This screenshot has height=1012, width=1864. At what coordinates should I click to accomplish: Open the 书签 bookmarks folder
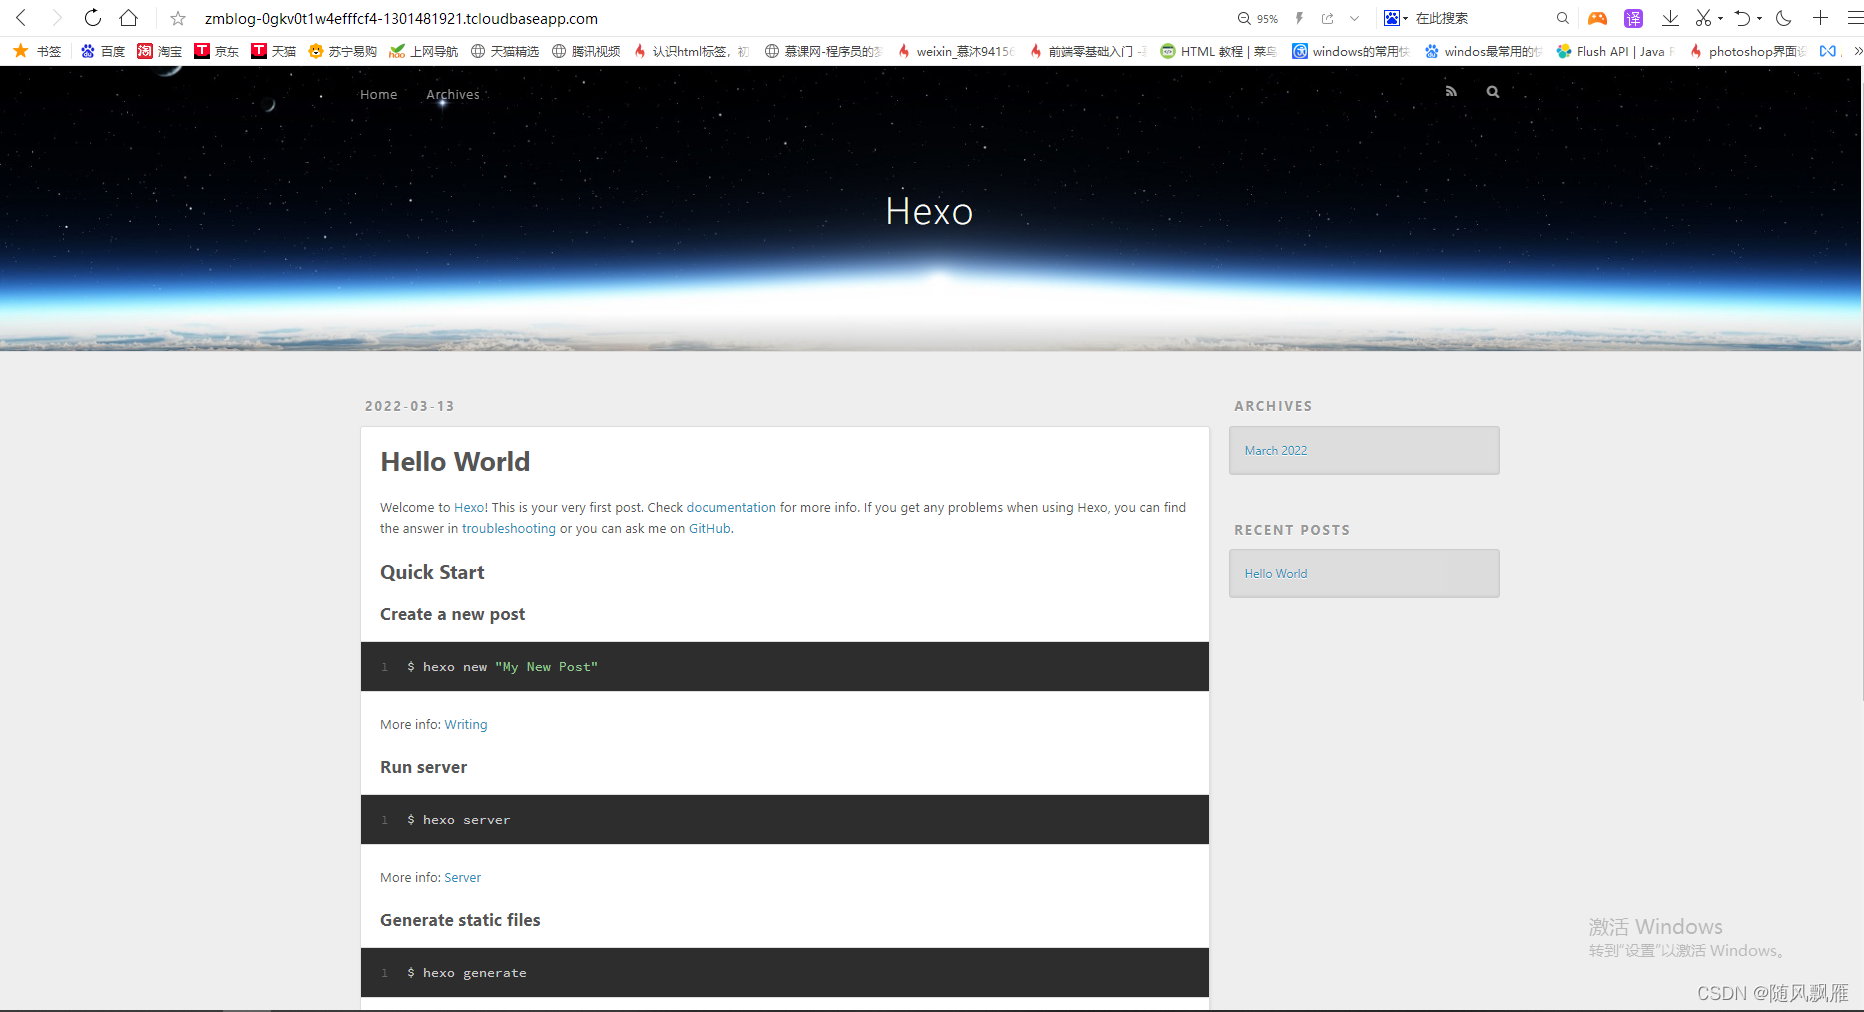(37, 51)
